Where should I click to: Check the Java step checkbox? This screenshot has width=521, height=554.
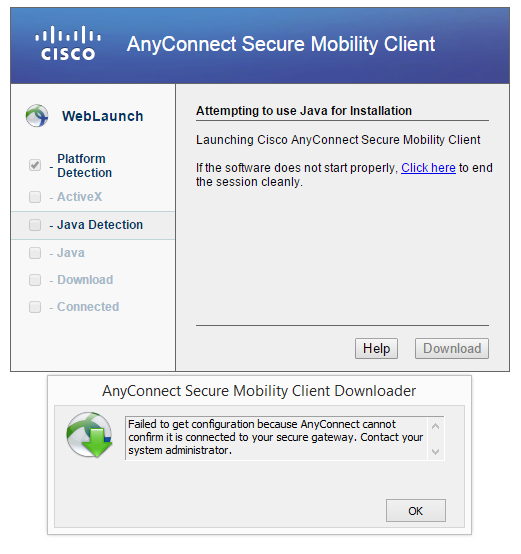pos(35,253)
